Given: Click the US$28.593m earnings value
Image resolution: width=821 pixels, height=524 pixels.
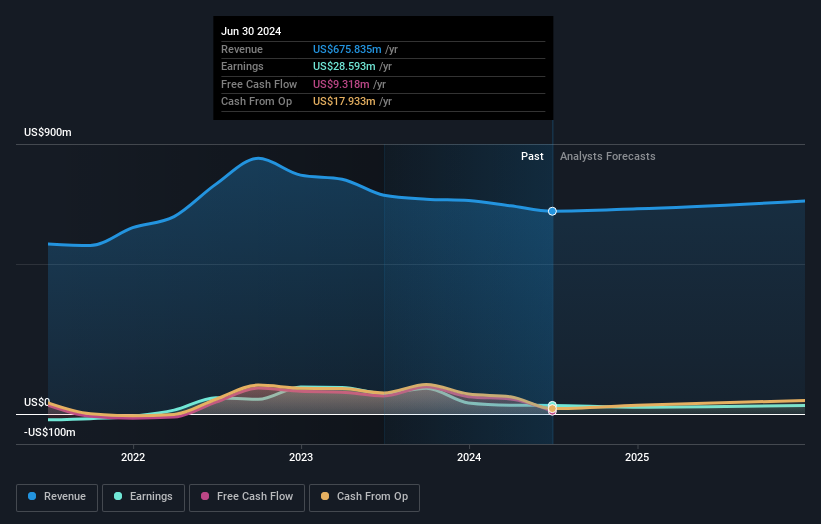Looking at the screenshot, I should [344, 66].
